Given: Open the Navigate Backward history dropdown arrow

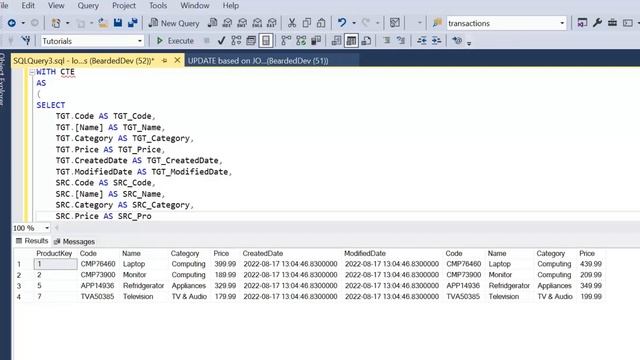Looking at the screenshot, I should (x=23, y=23).
